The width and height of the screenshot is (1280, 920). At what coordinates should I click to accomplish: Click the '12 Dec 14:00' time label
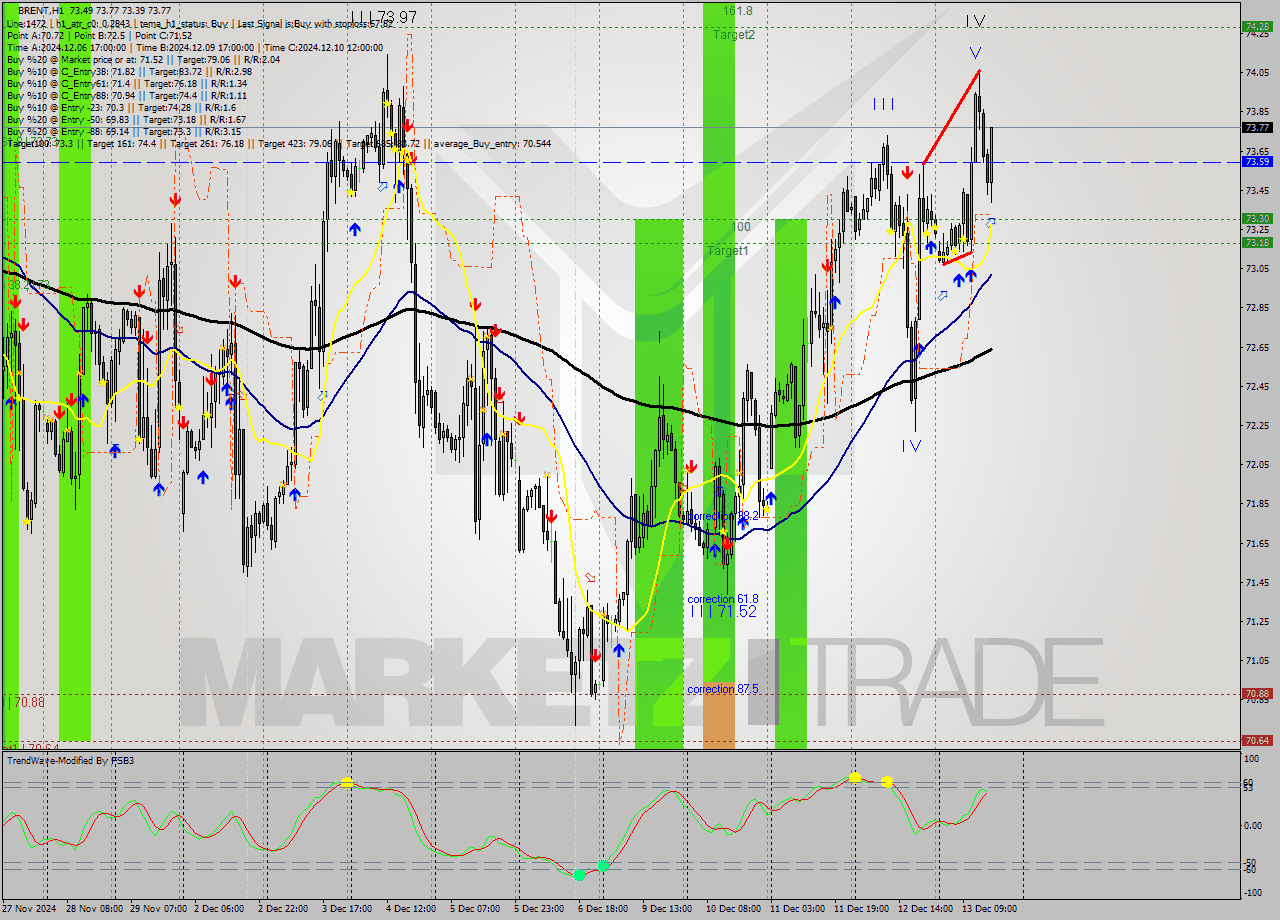coord(923,909)
